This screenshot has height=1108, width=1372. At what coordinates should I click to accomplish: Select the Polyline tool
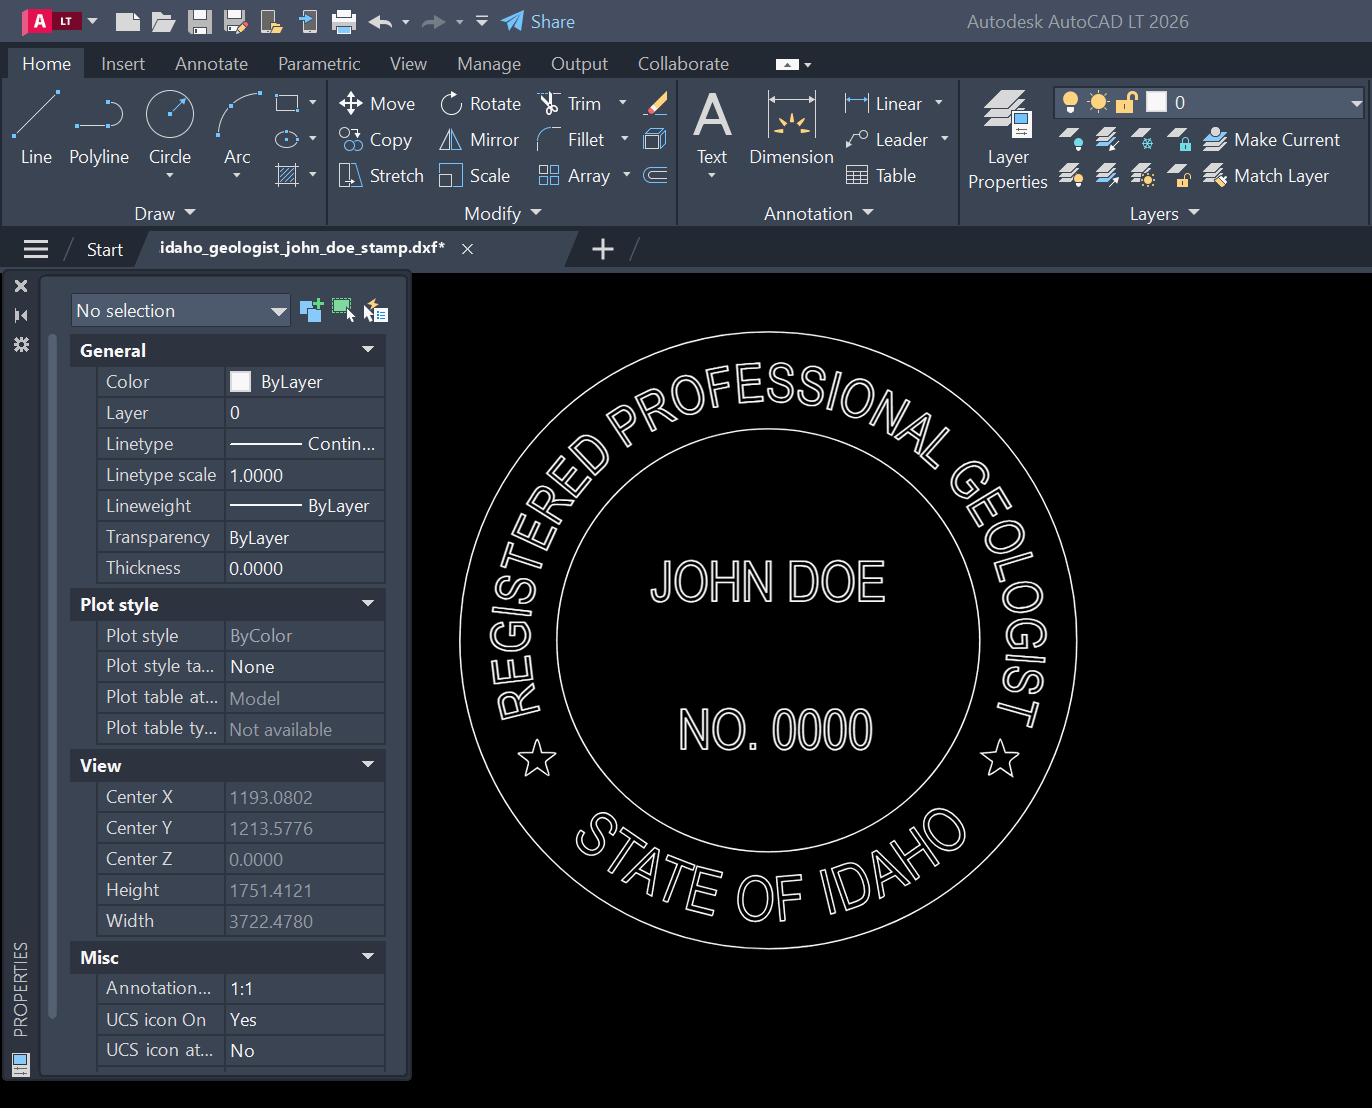[x=99, y=128]
